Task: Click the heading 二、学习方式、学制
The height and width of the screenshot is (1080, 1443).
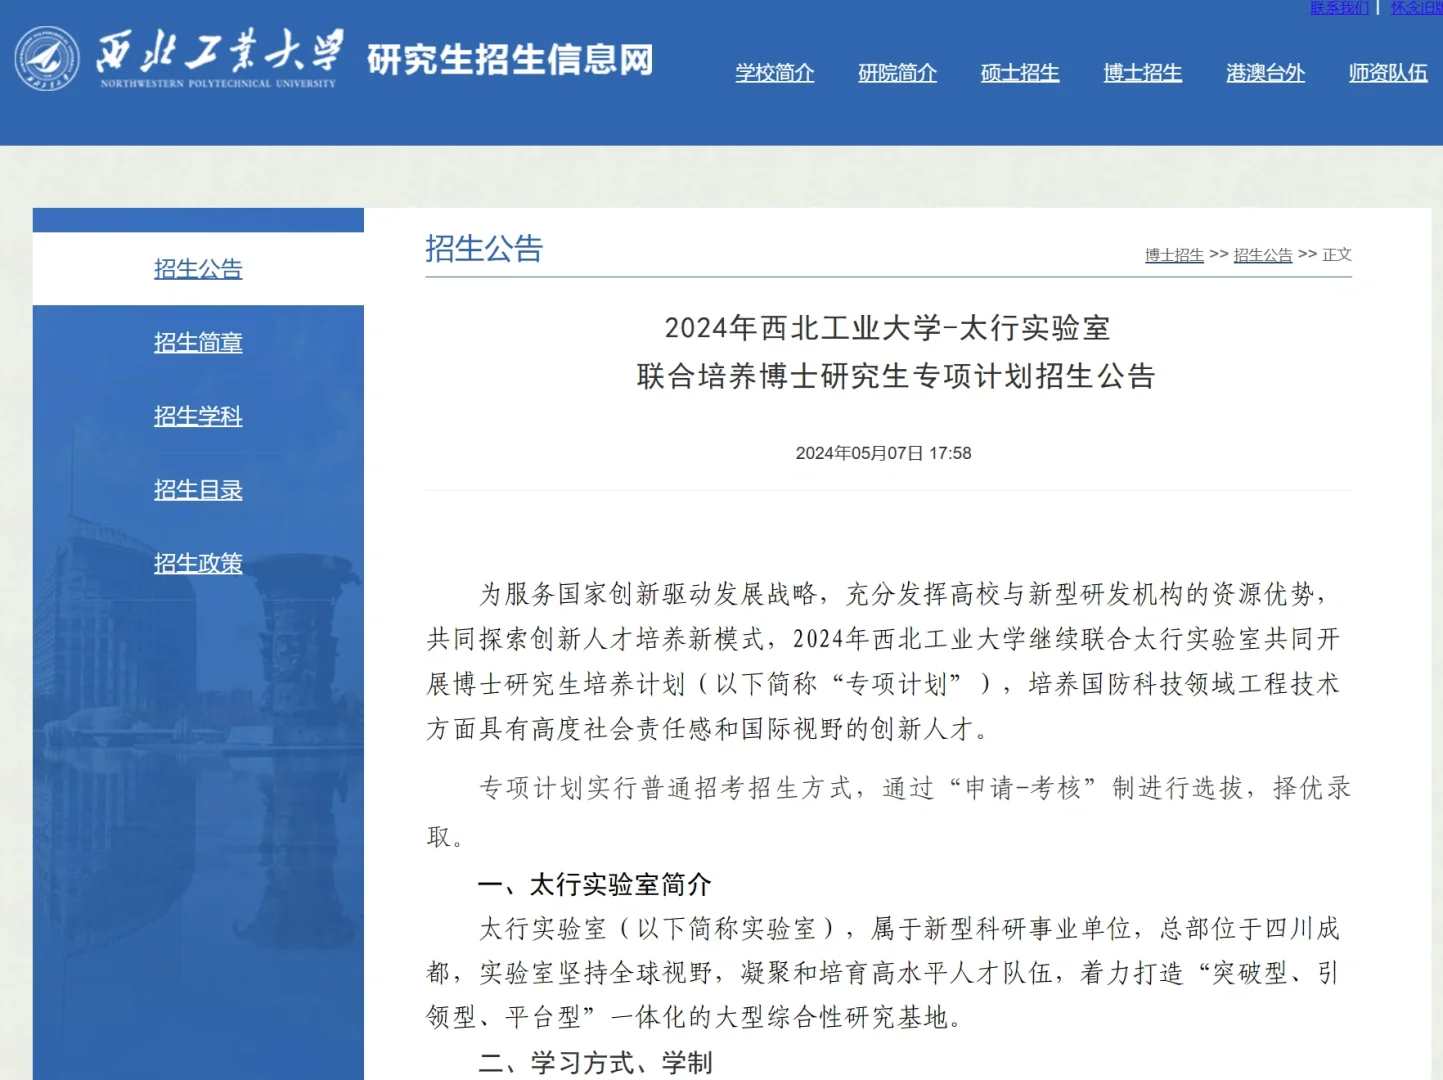Action: 595,1062
